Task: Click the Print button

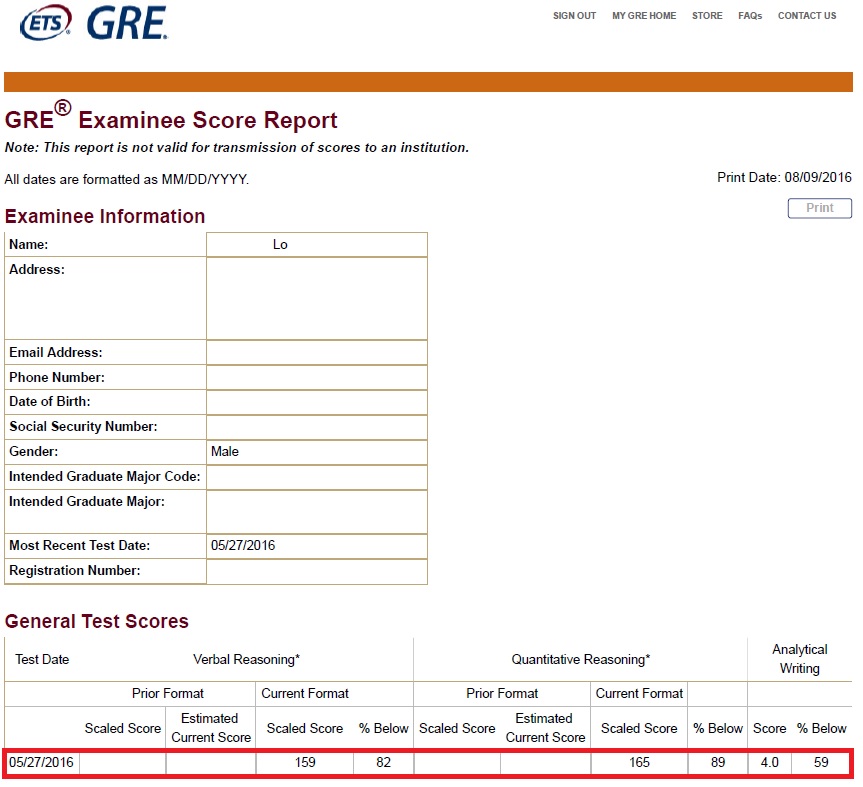Action: [820, 208]
